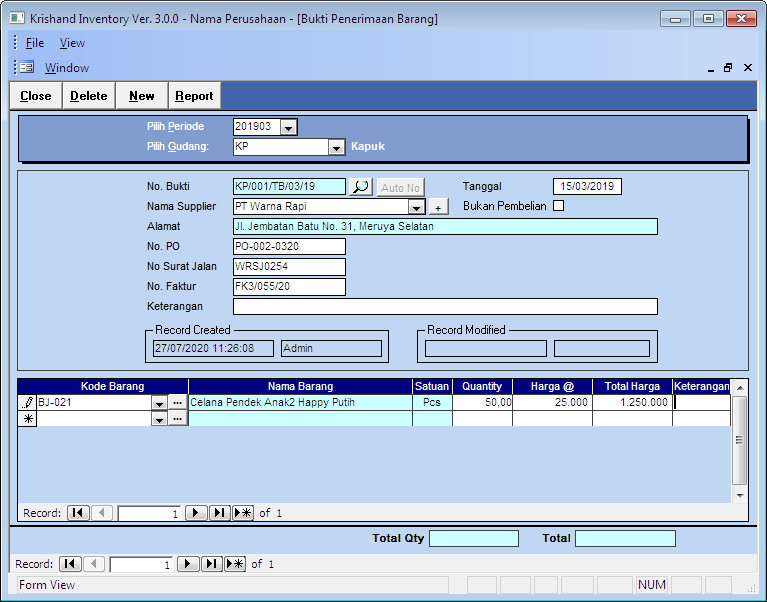
Task: Open the File menu
Action: (x=35, y=43)
